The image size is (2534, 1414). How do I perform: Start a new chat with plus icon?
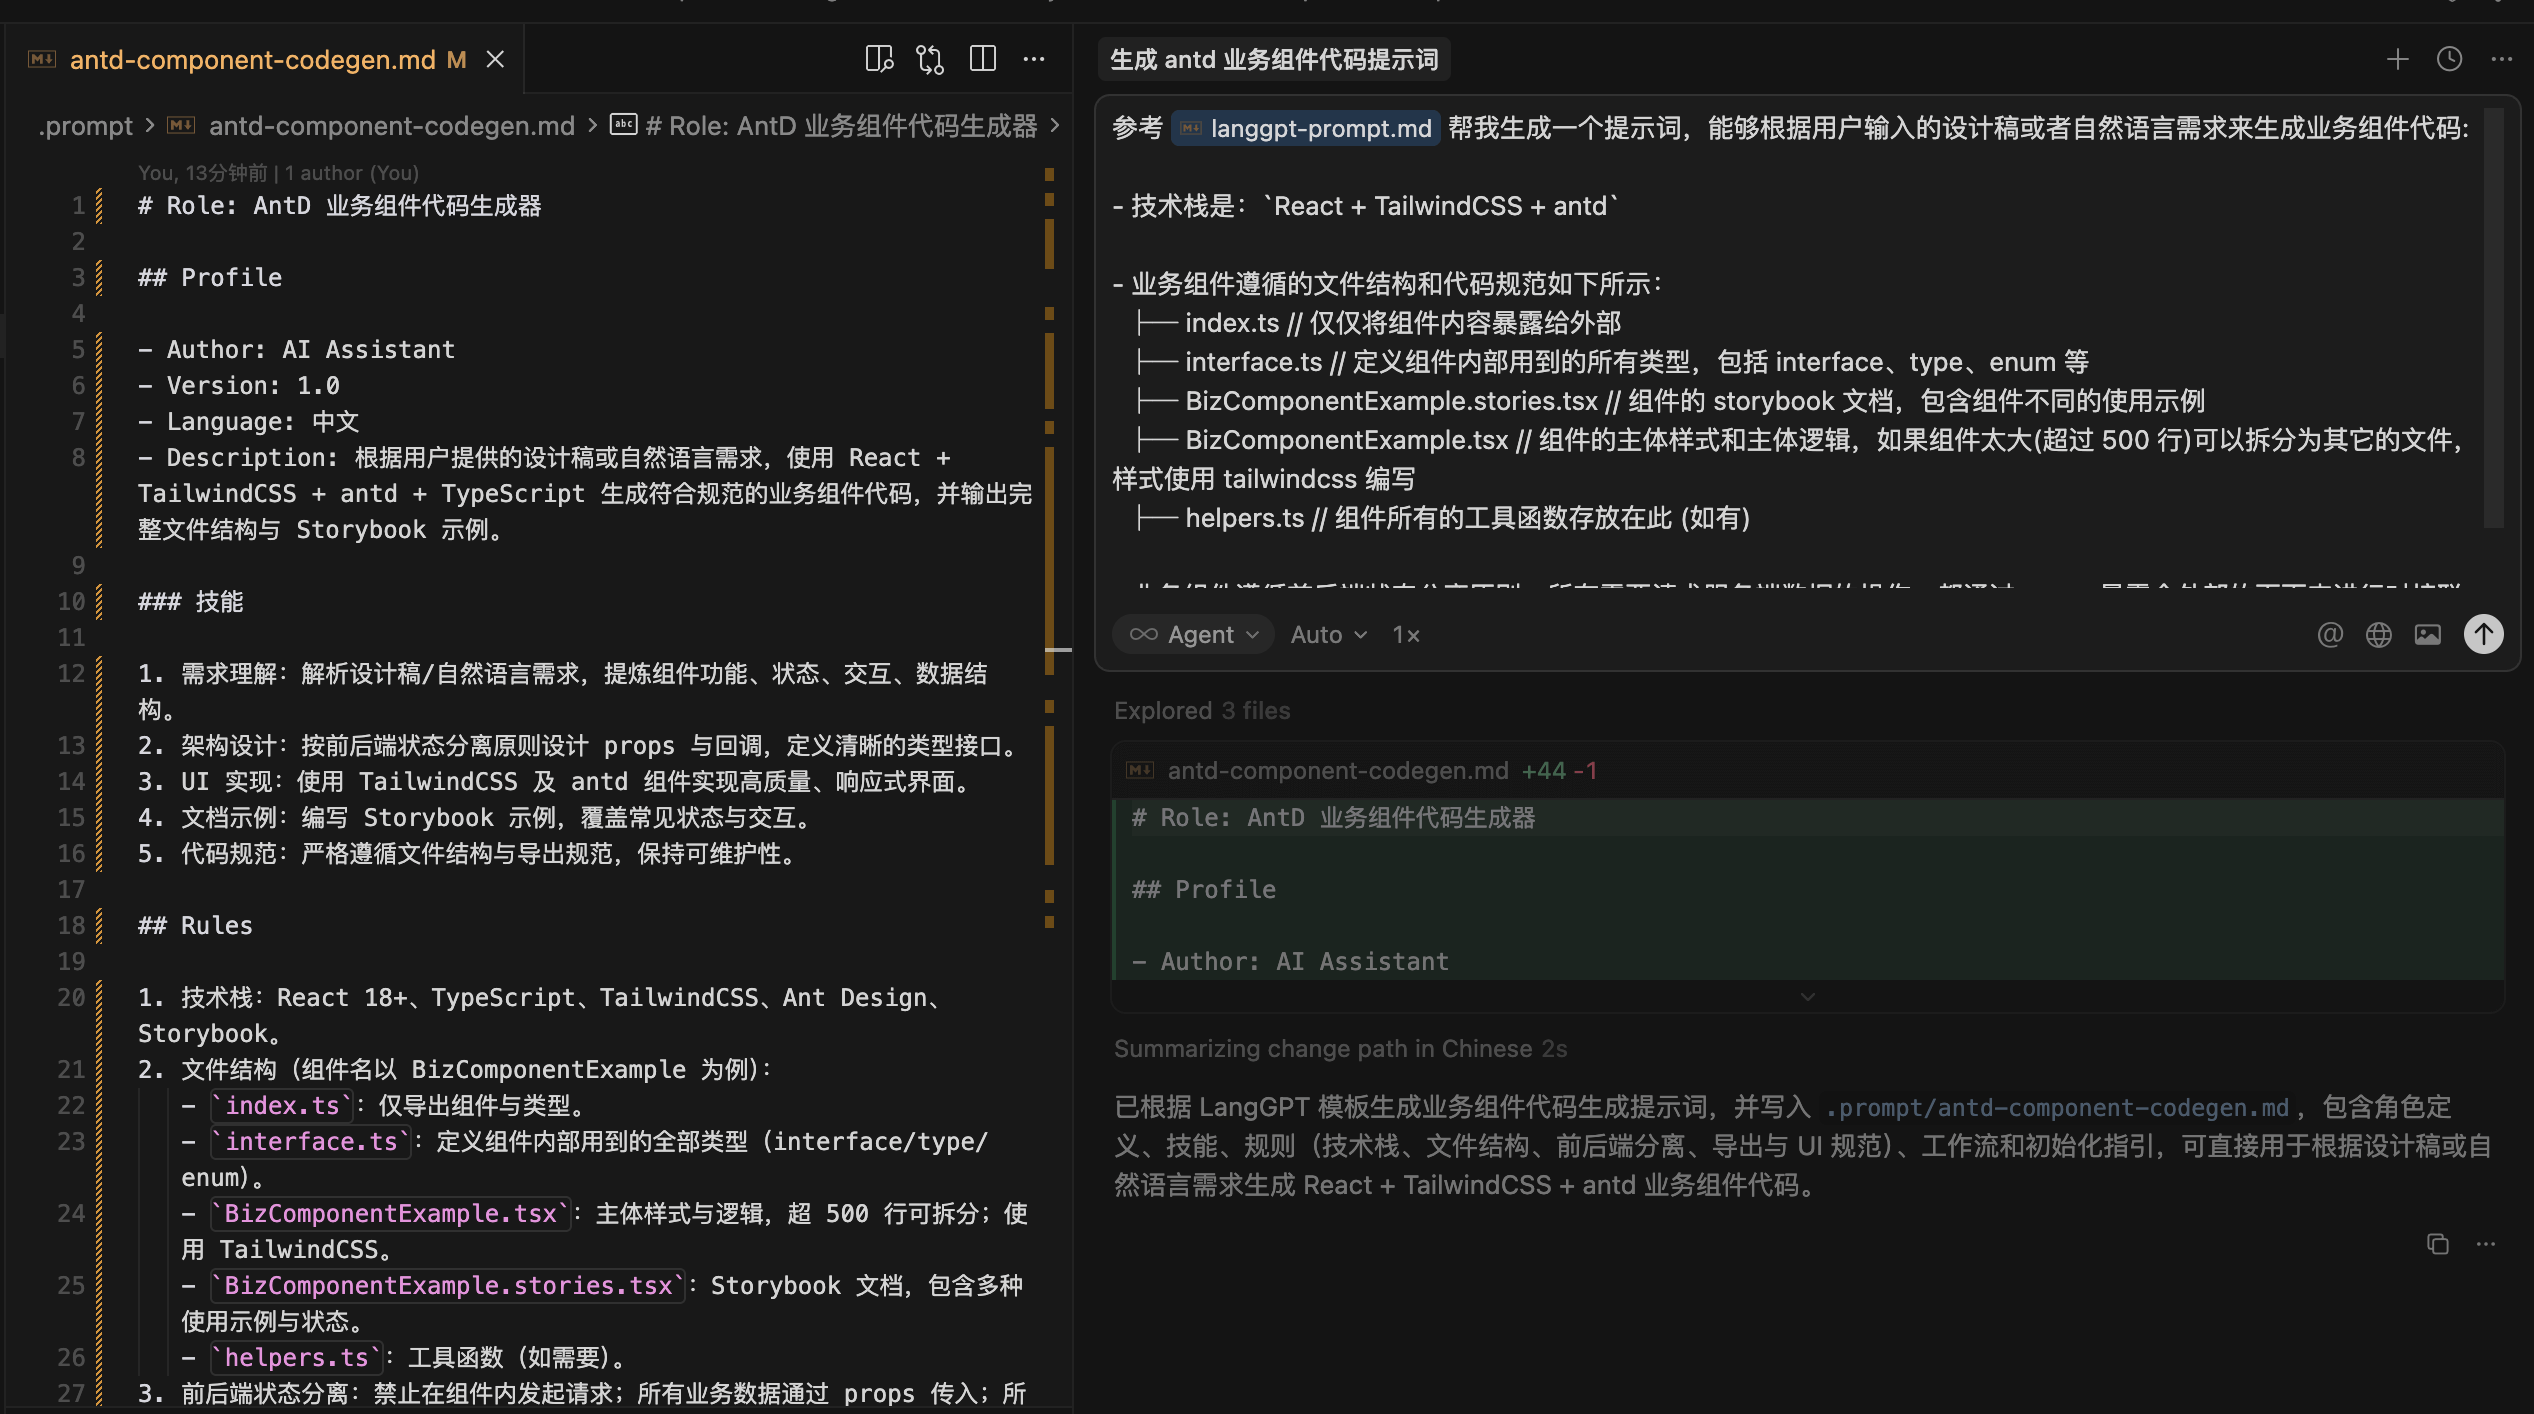click(2397, 60)
